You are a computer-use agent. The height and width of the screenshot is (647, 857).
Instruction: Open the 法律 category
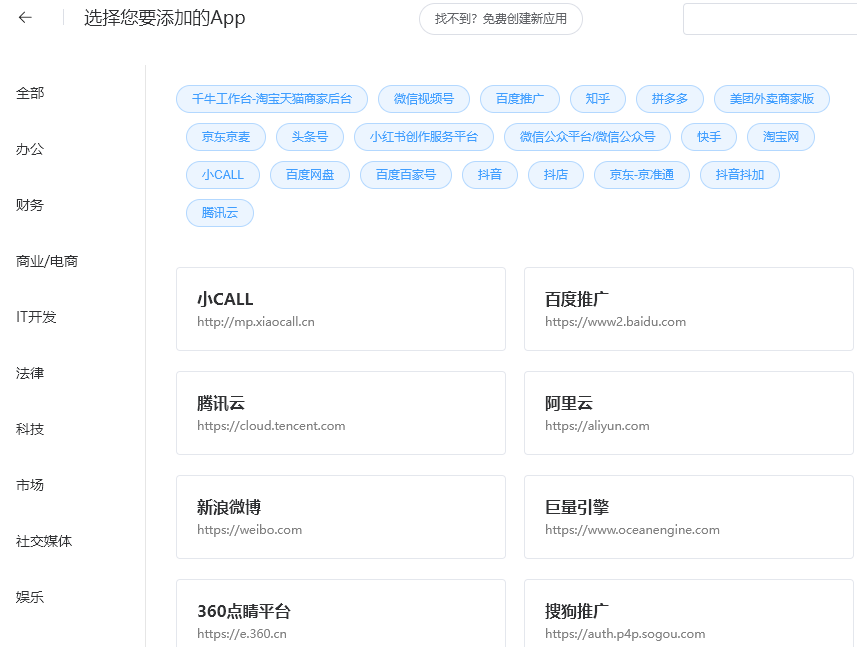30,373
